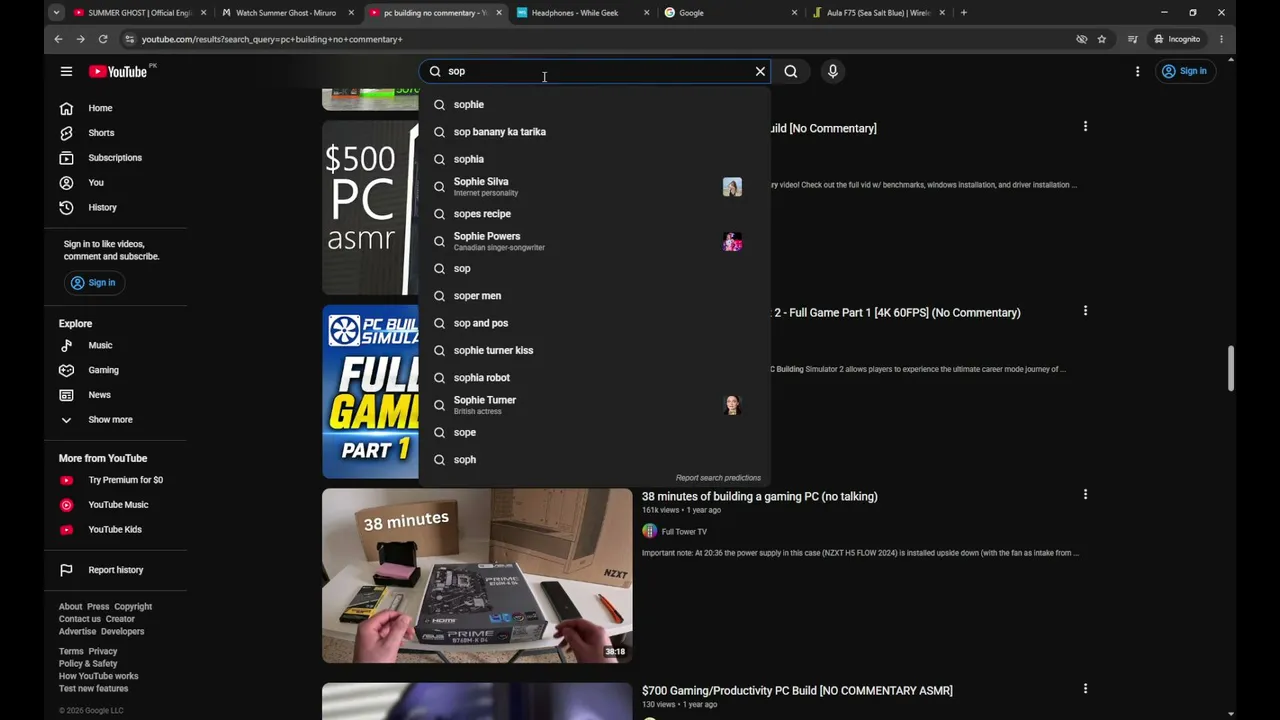Open Chrome three-dot menu
The width and height of the screenshot is (1280, 720).
tap(1221, 39)
